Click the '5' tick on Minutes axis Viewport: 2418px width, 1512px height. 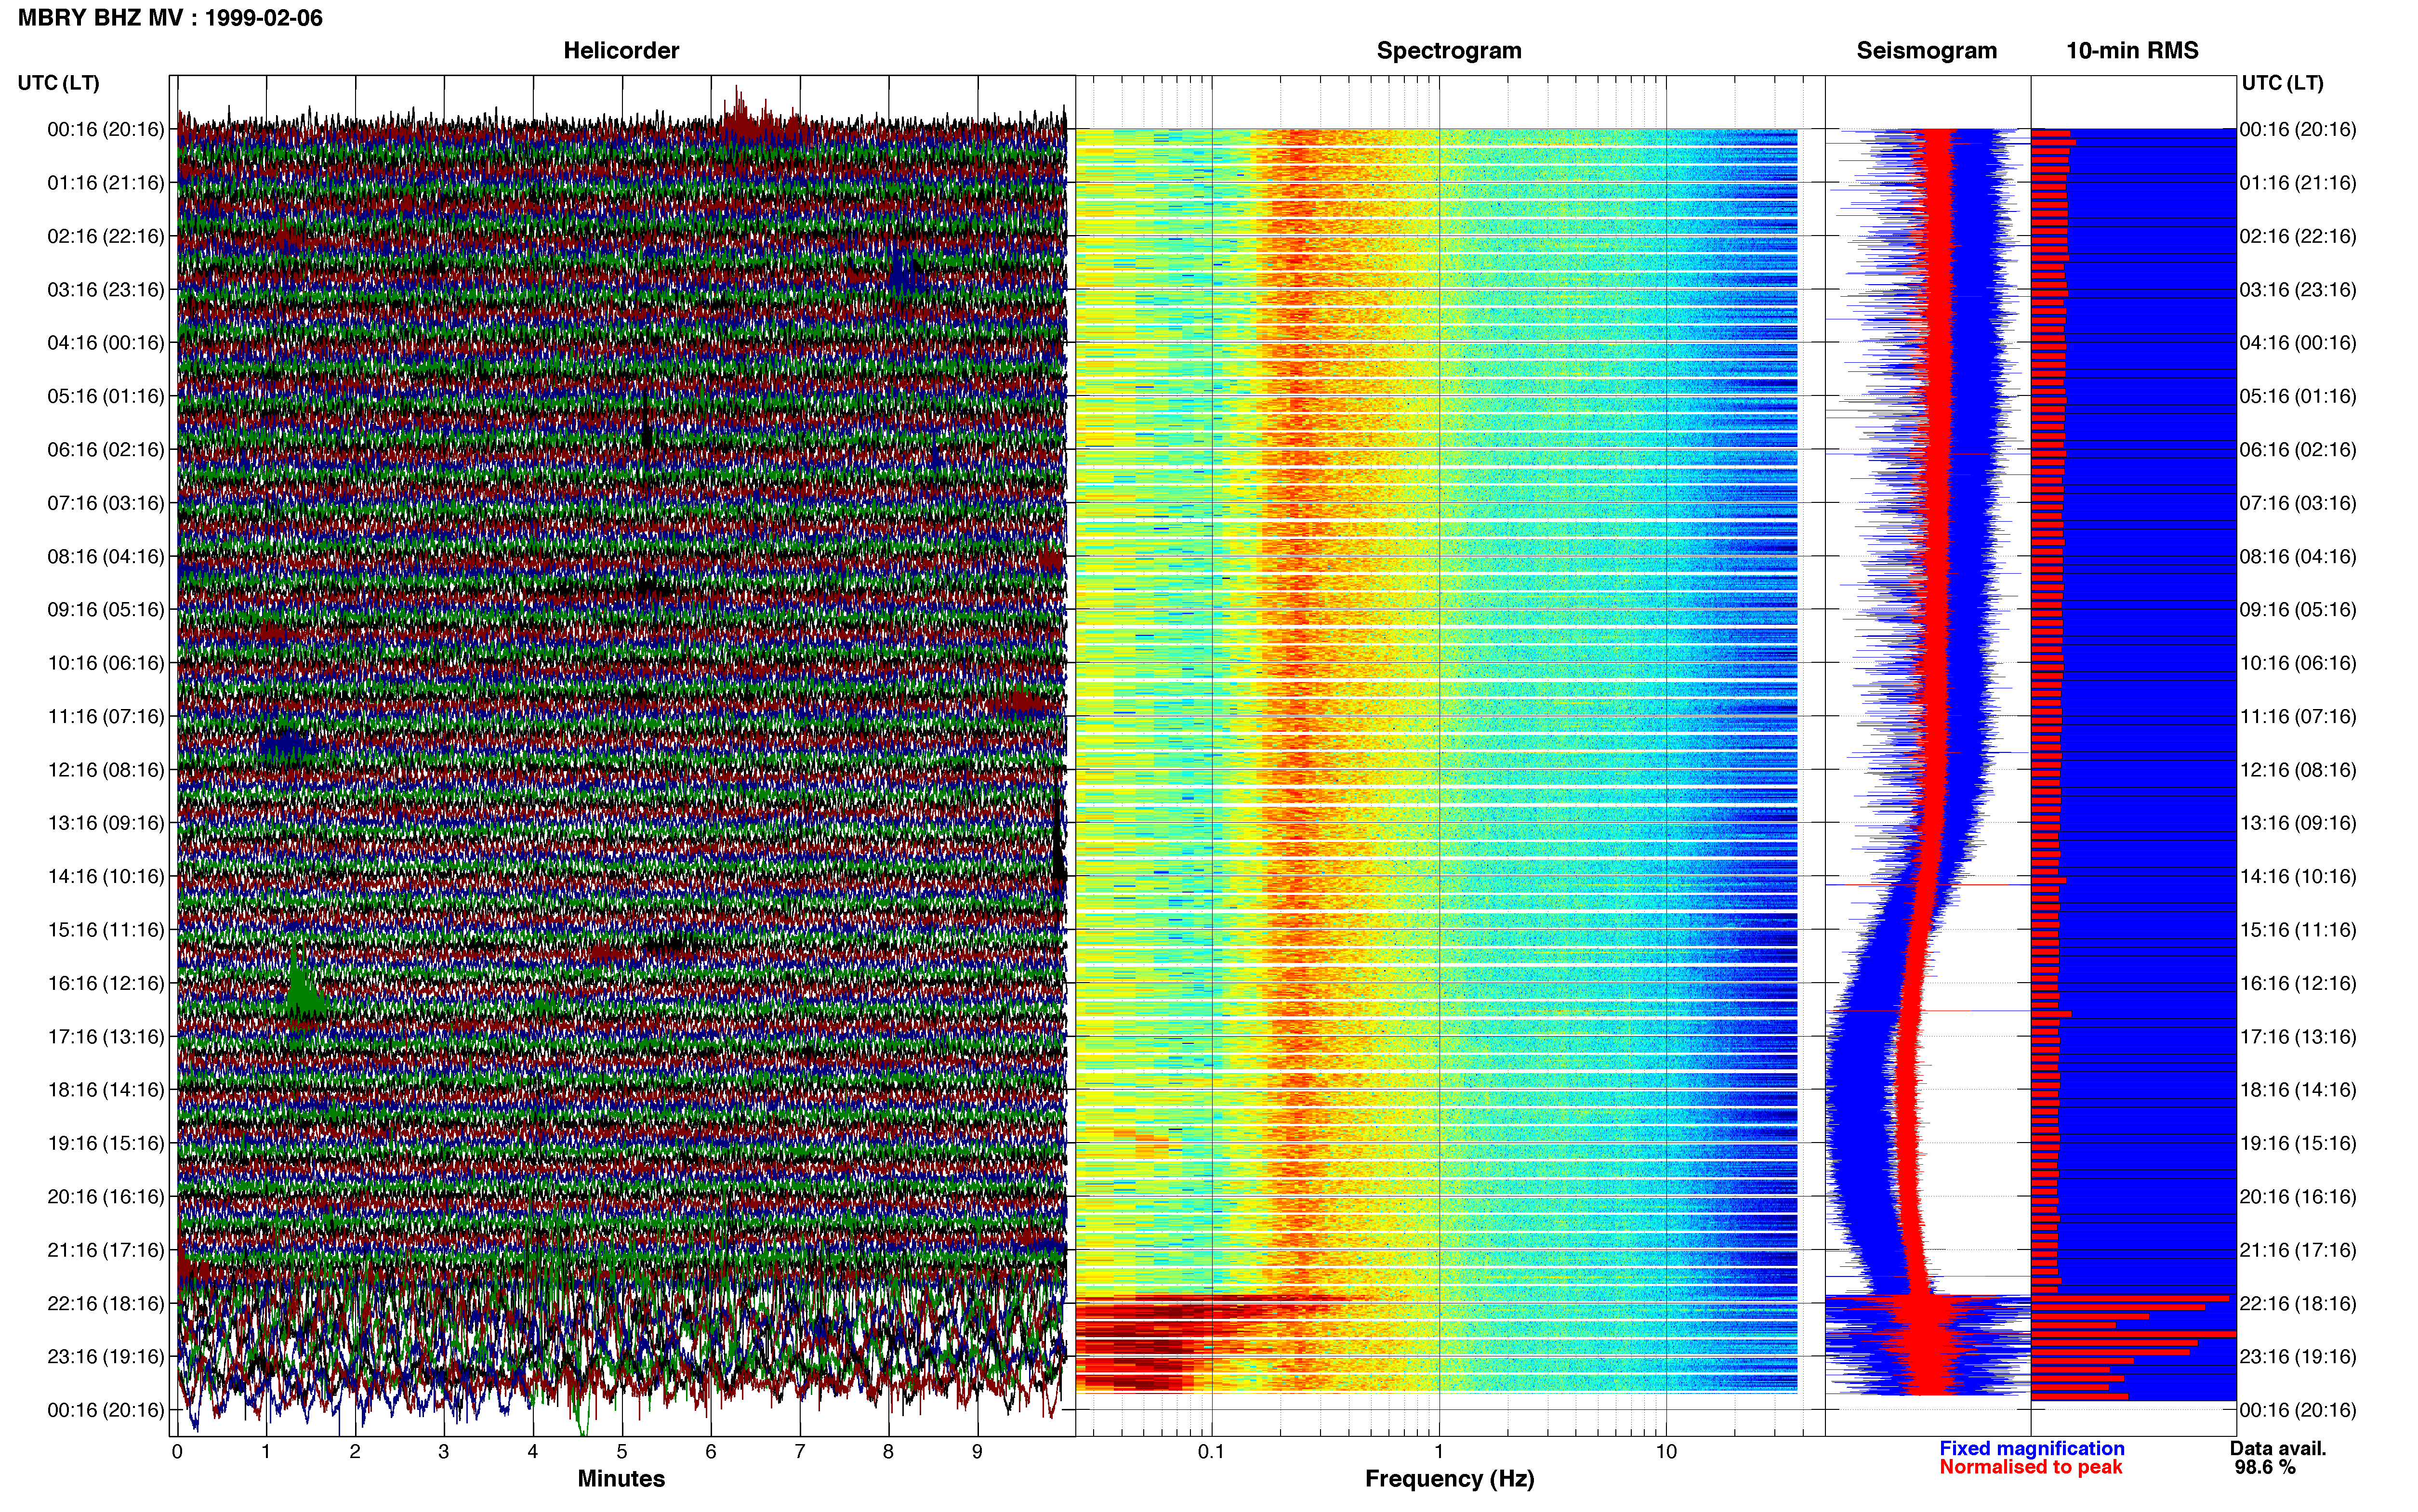pyautogui.click(x=622, y=1452)
